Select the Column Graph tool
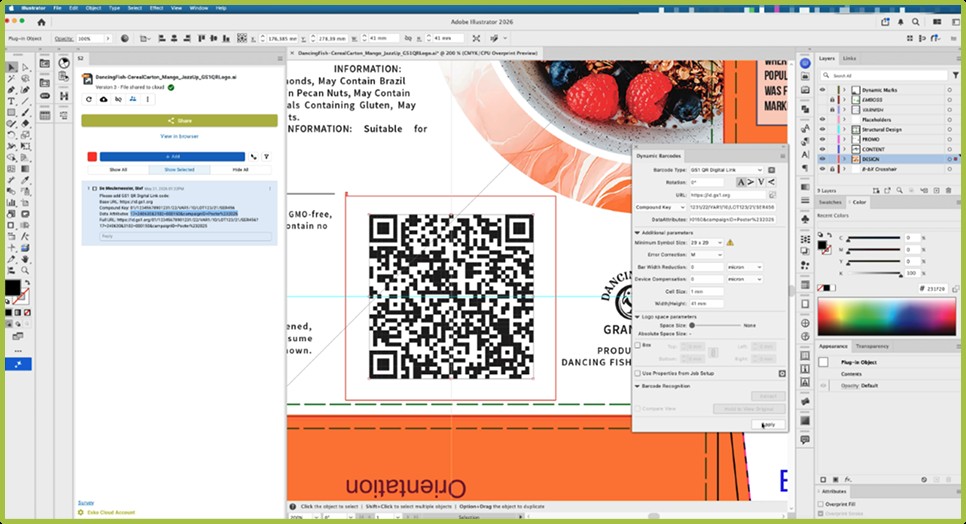This screenshot has width=966, height=524. (x=12, y=203)
